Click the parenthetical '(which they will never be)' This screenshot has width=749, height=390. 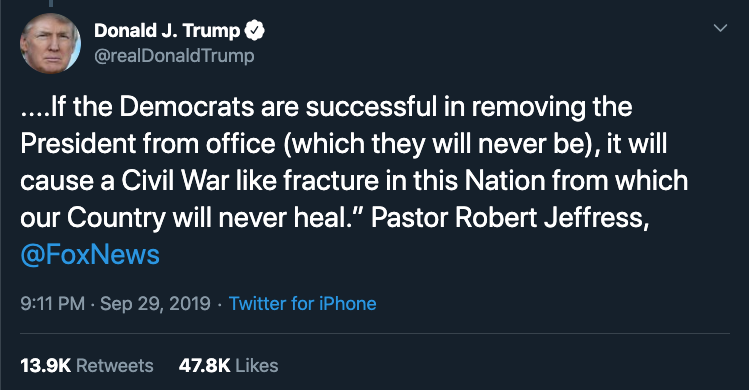442,143
